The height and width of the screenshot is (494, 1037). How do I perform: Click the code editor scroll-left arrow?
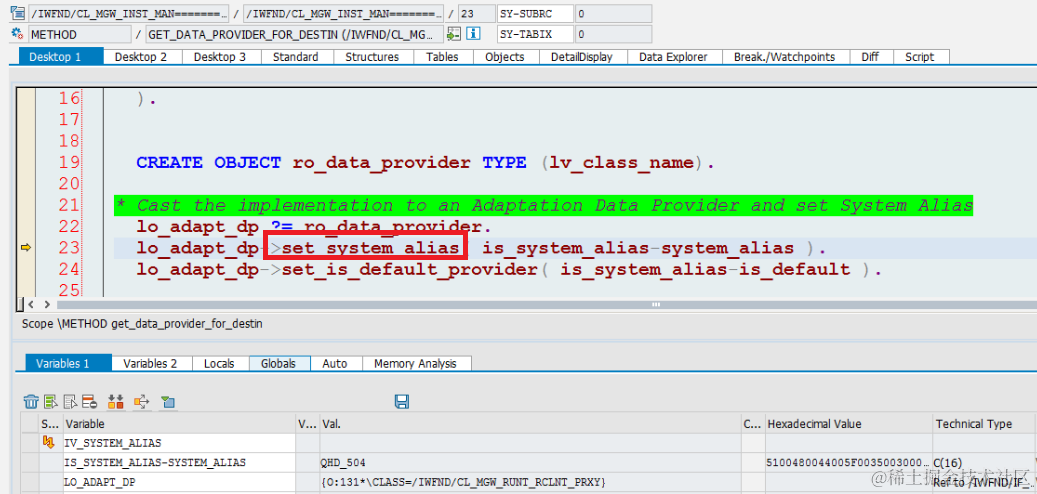31,305
